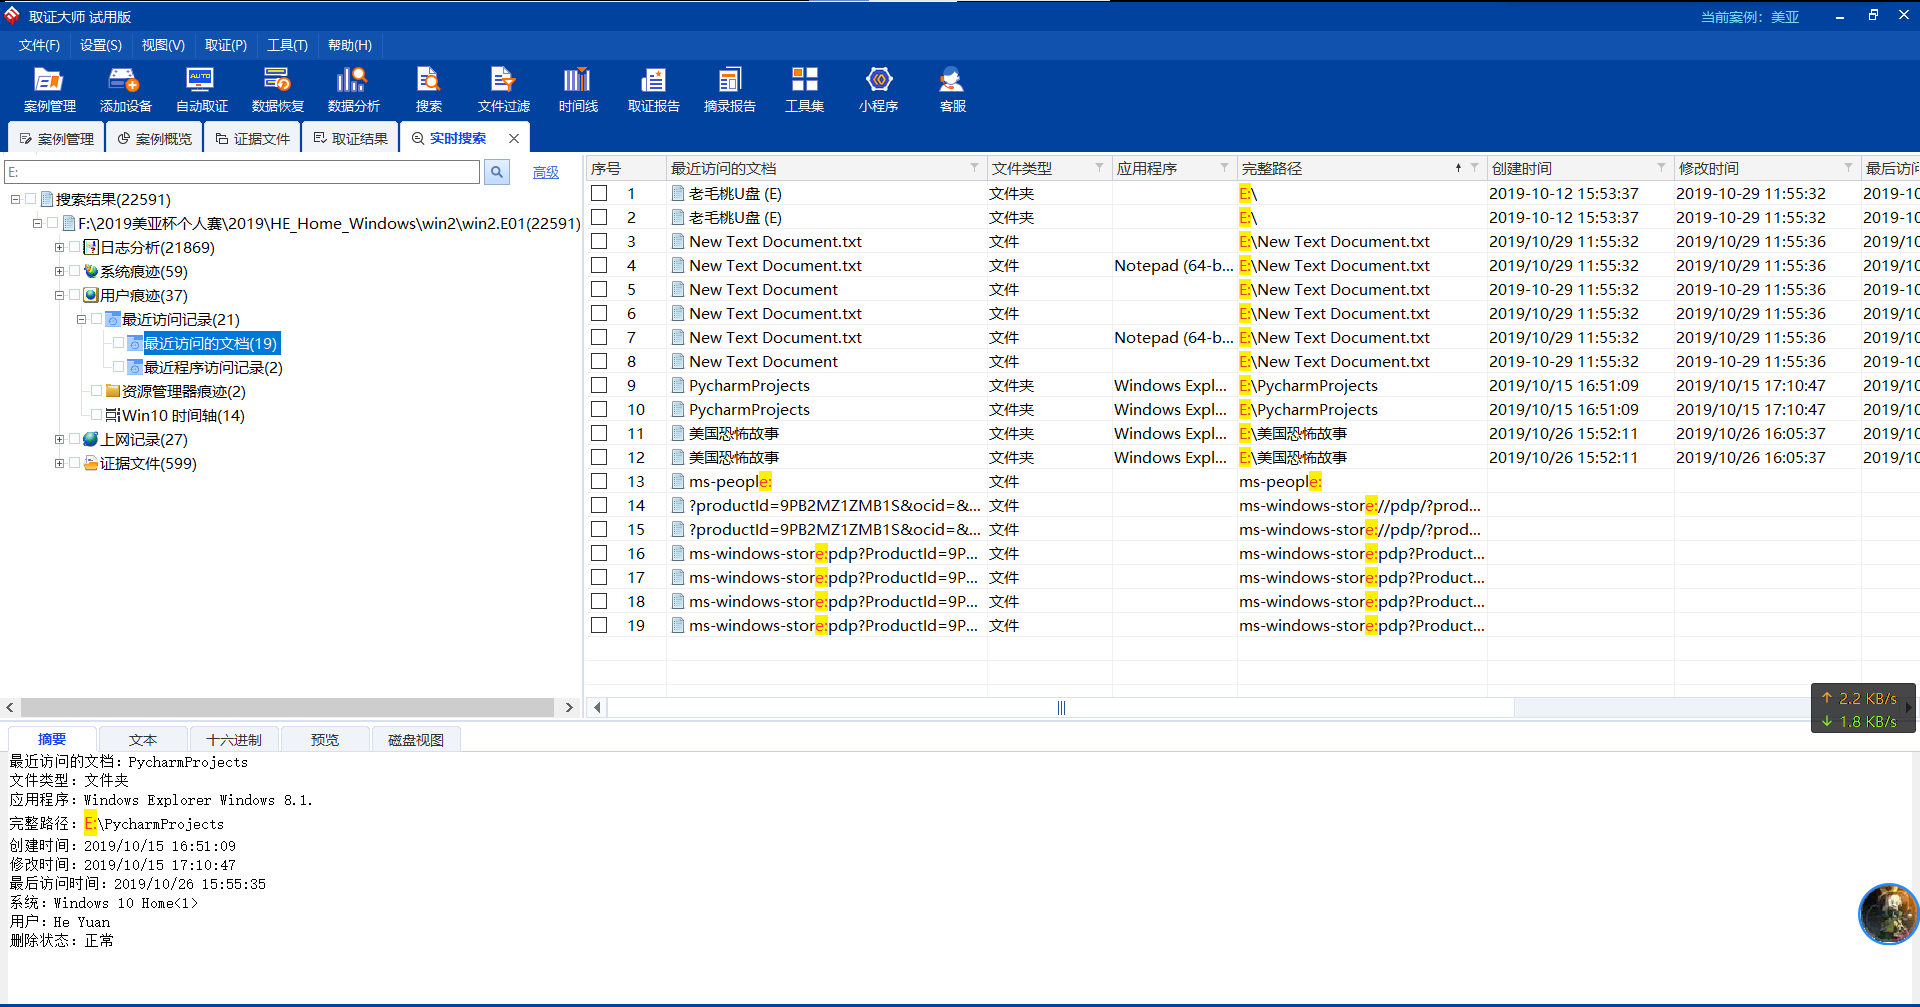Click the 搜索 toolbar icon
Image resolution: width=1920 pixels, height=1007 pixels.
click(429, 90)
